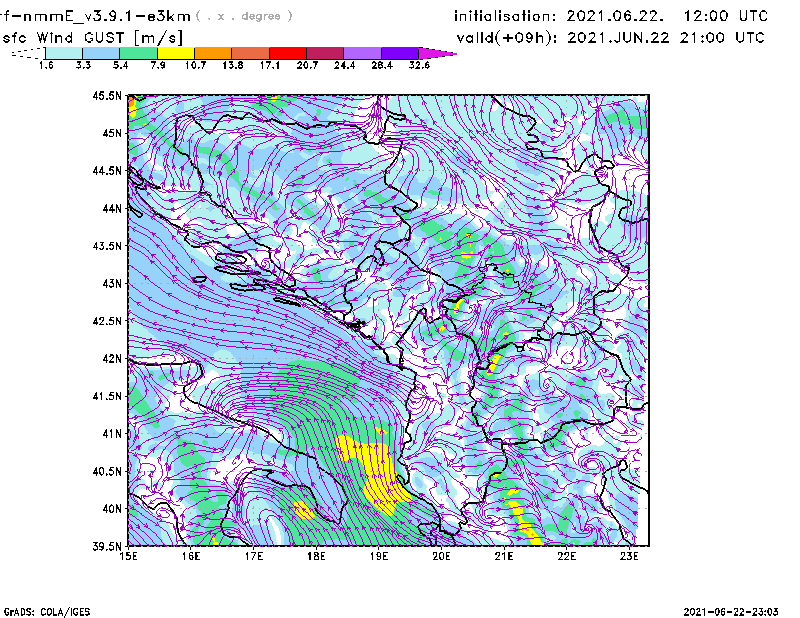Click the '18E' longitude label
800x618 pixels.
[316, 556]
